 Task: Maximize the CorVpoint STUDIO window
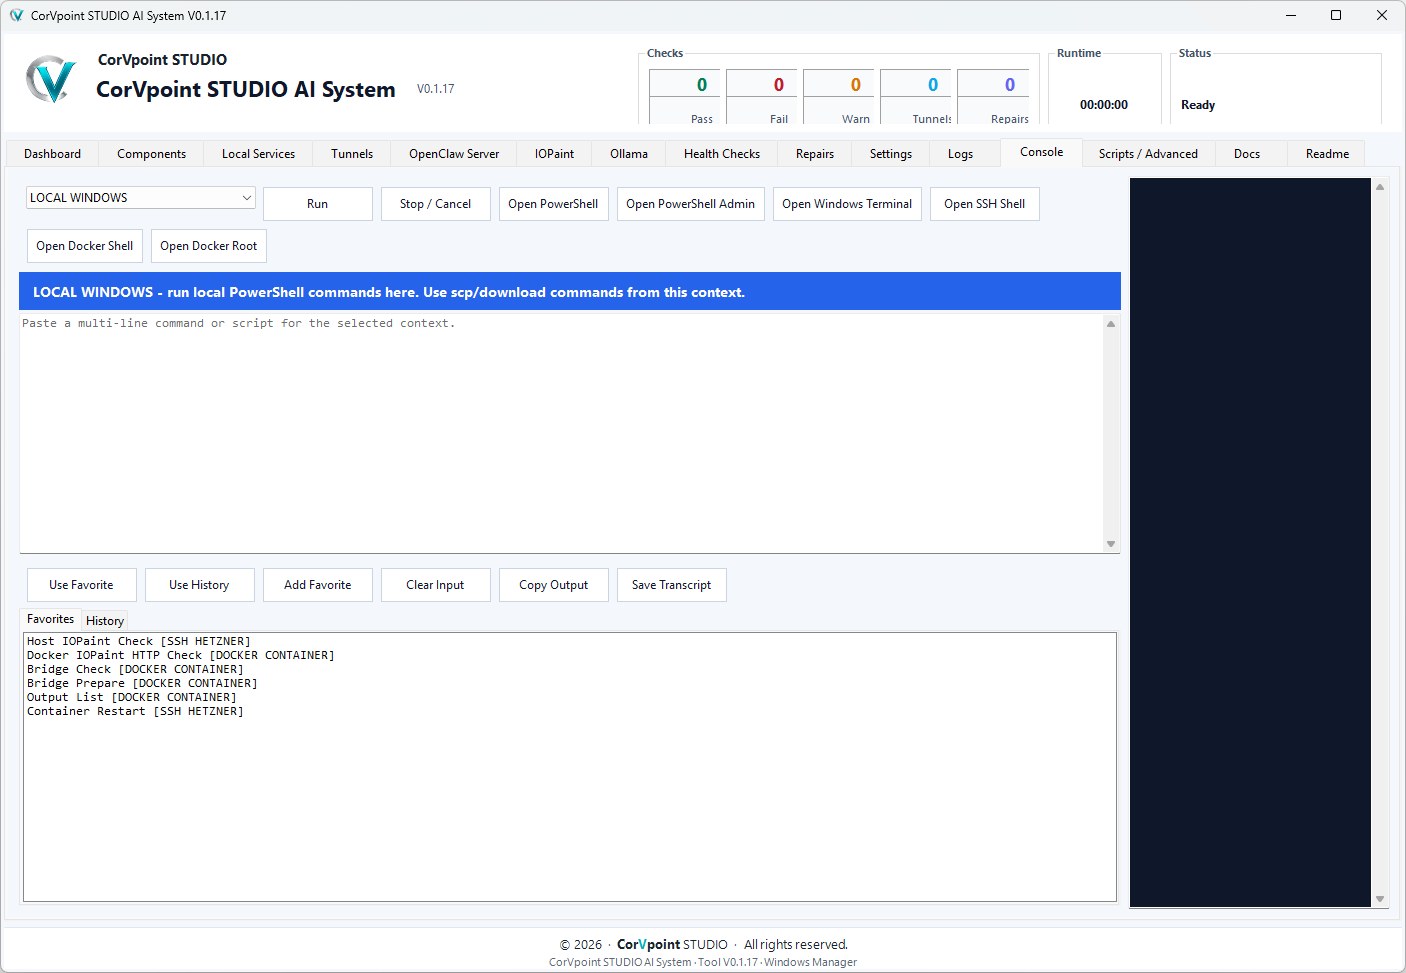[x=1336, y=15]
